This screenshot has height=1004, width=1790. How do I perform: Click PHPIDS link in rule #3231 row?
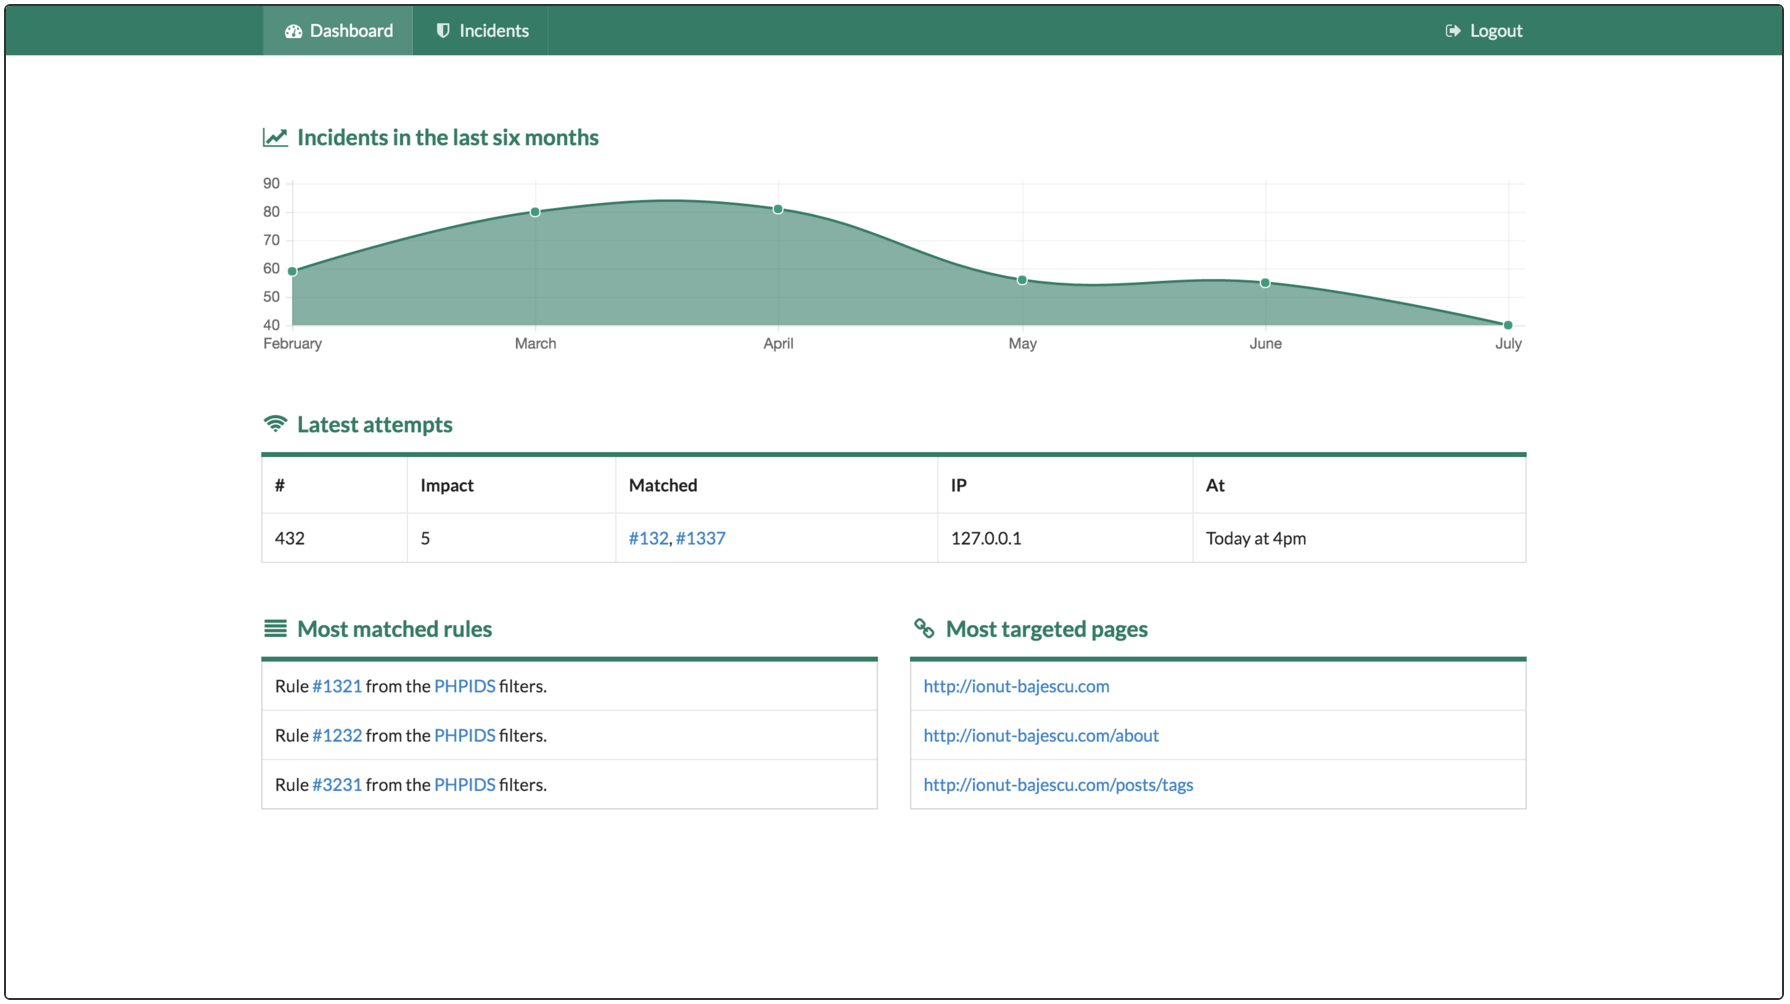point(465,785)
